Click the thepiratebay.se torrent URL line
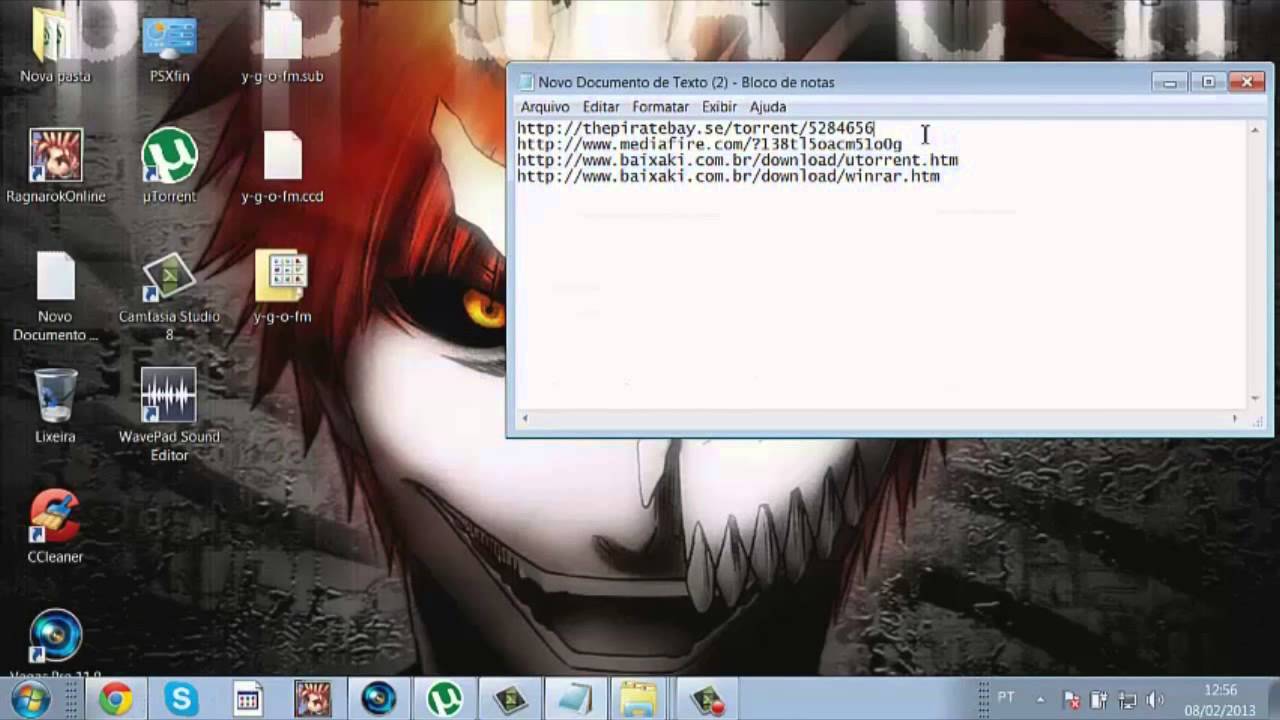Viewport: 1280px width, 720px height. coord(695,128)
